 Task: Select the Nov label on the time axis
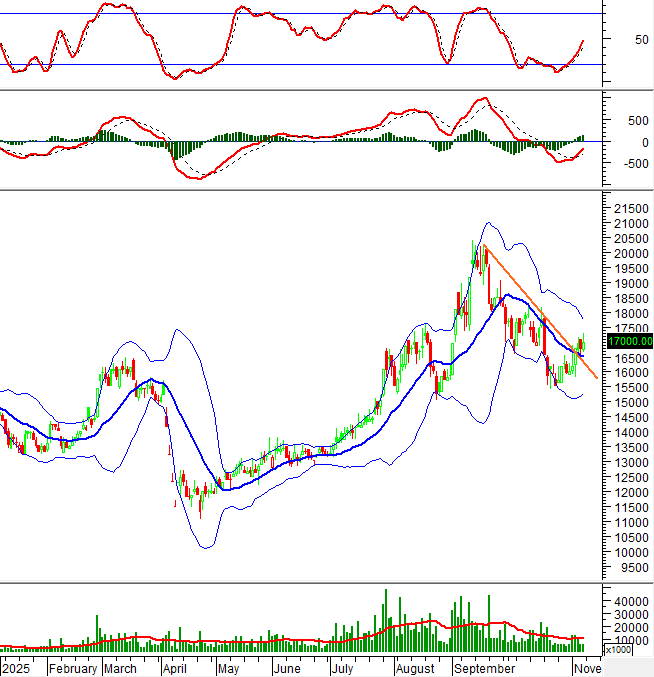tap(585, 668)
